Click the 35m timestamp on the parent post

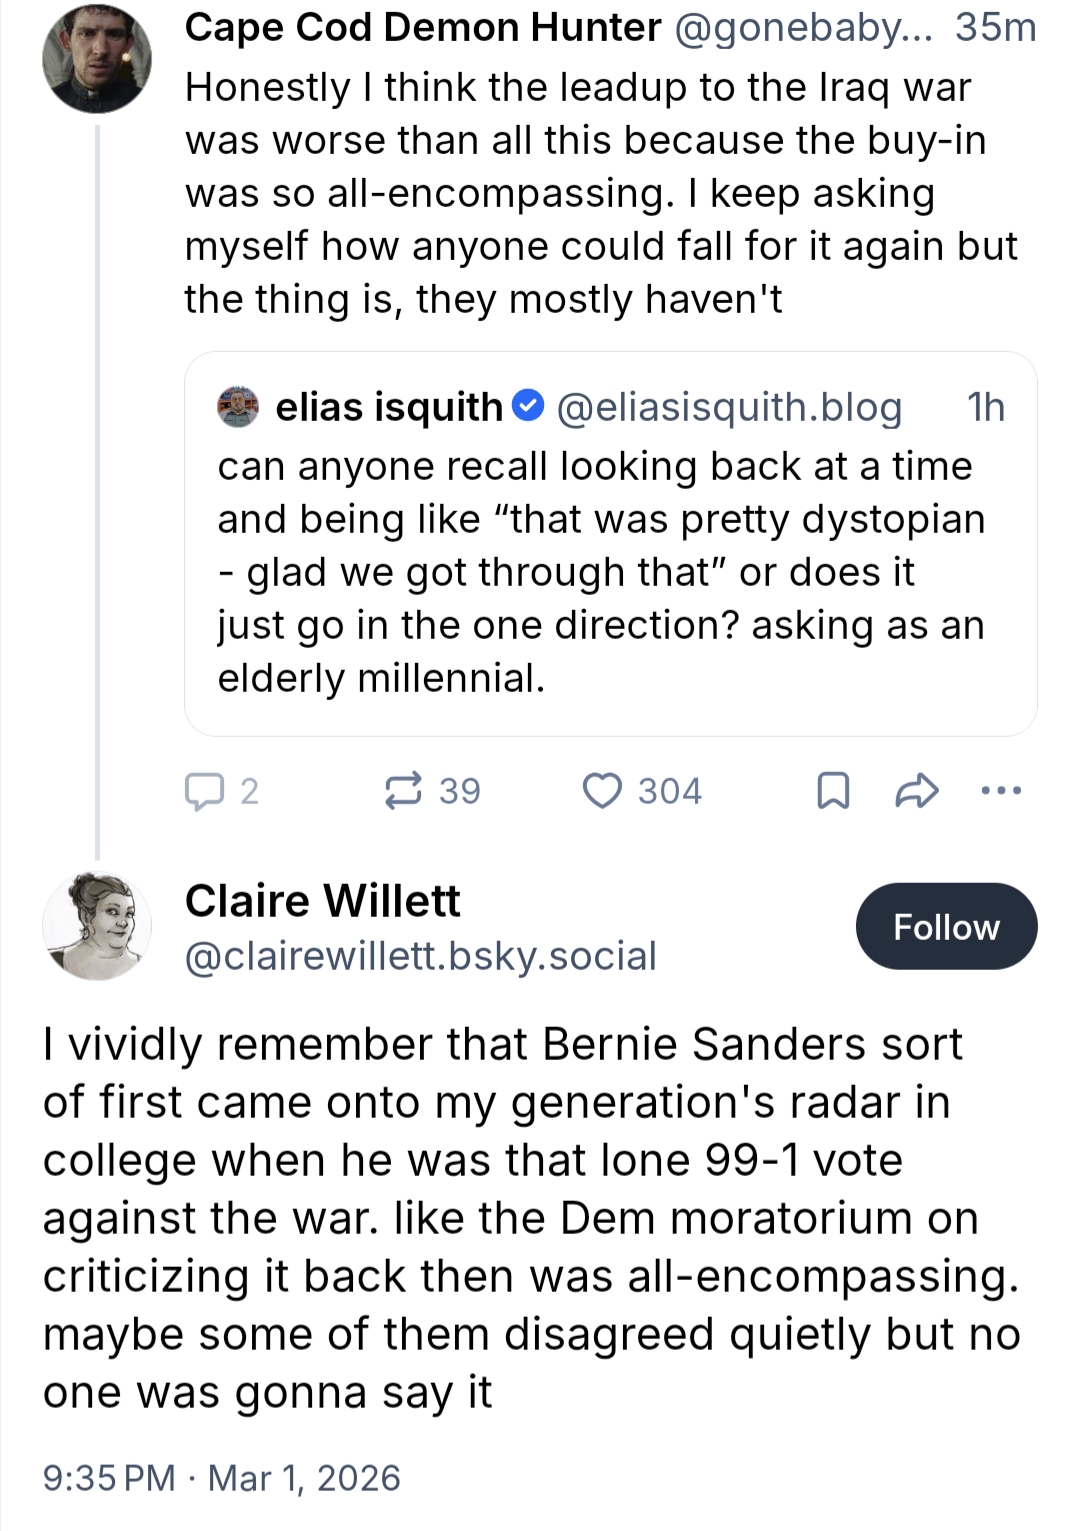coord(995,28)
